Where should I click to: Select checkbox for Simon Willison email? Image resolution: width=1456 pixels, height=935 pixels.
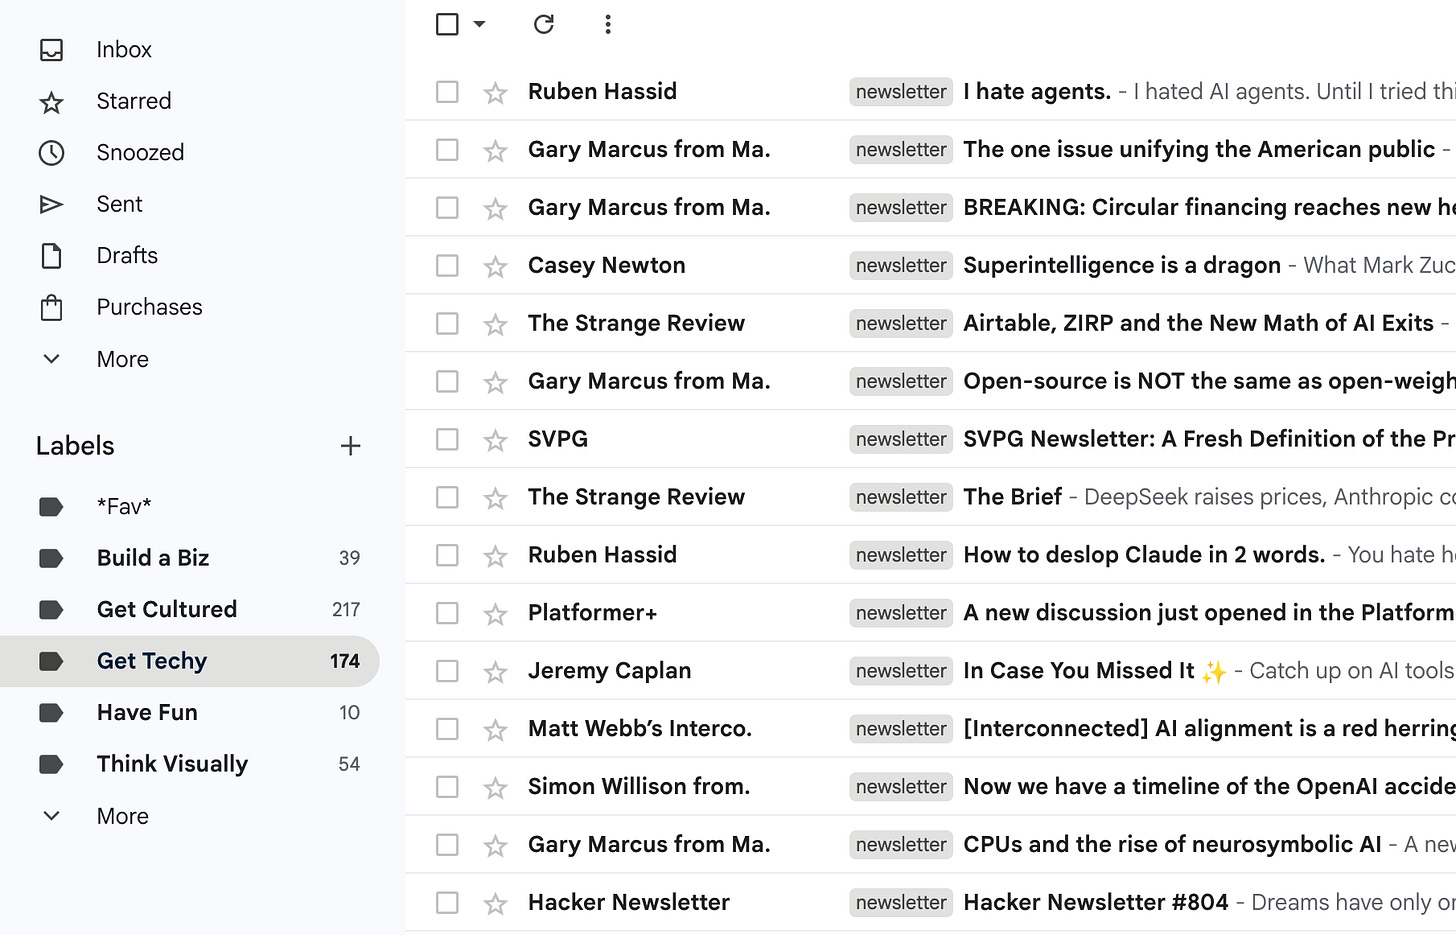click(447, 787)
